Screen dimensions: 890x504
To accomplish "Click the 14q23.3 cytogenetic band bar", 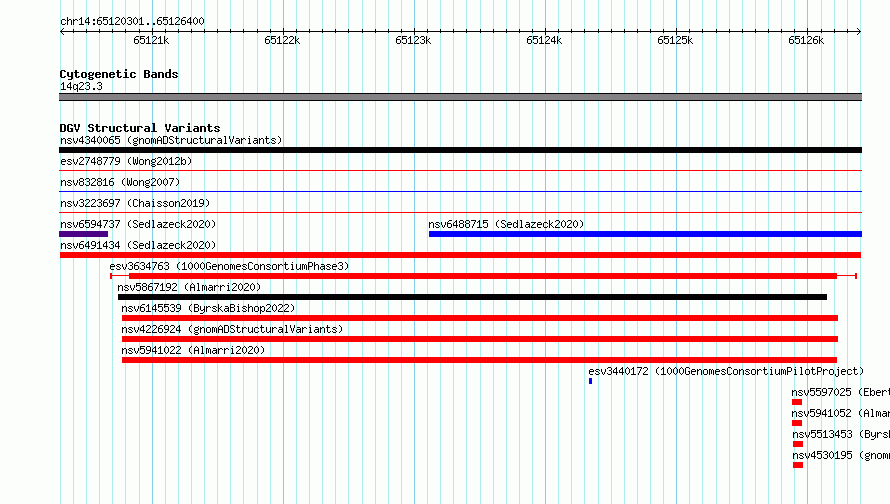I will click(460, 97).
